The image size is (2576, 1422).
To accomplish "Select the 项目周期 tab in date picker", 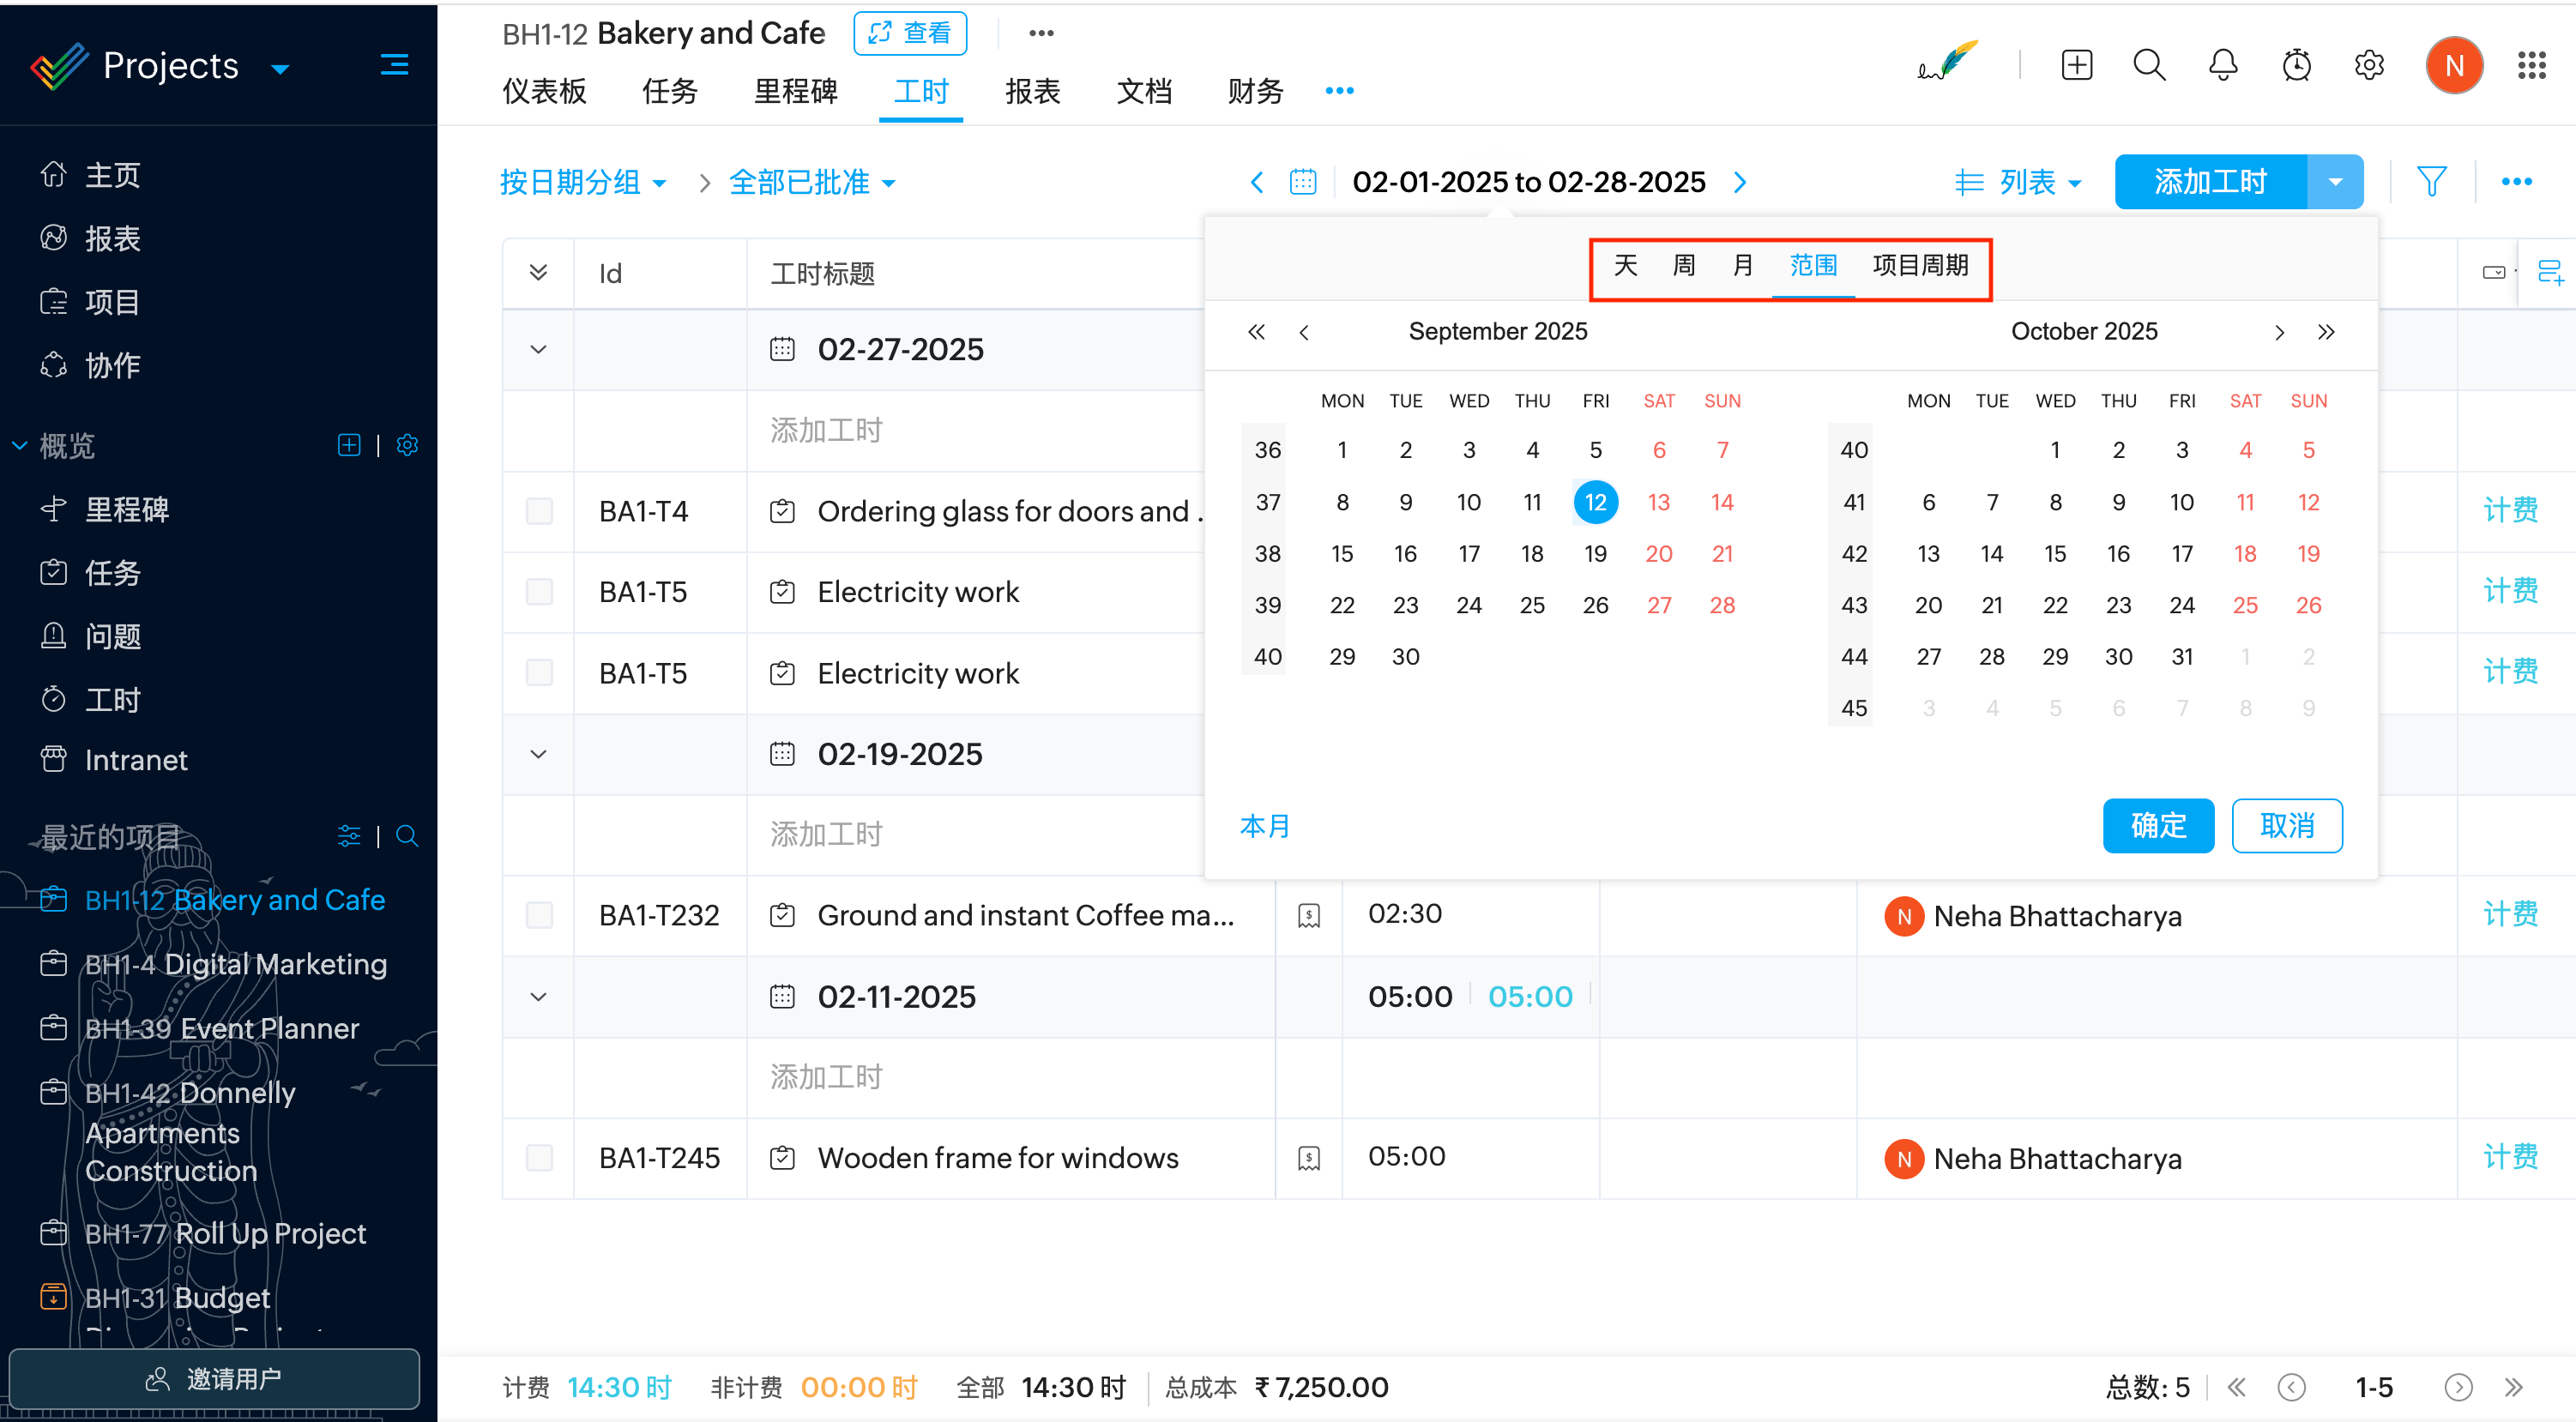I will pyautogui.click(x=1920, y=266).
